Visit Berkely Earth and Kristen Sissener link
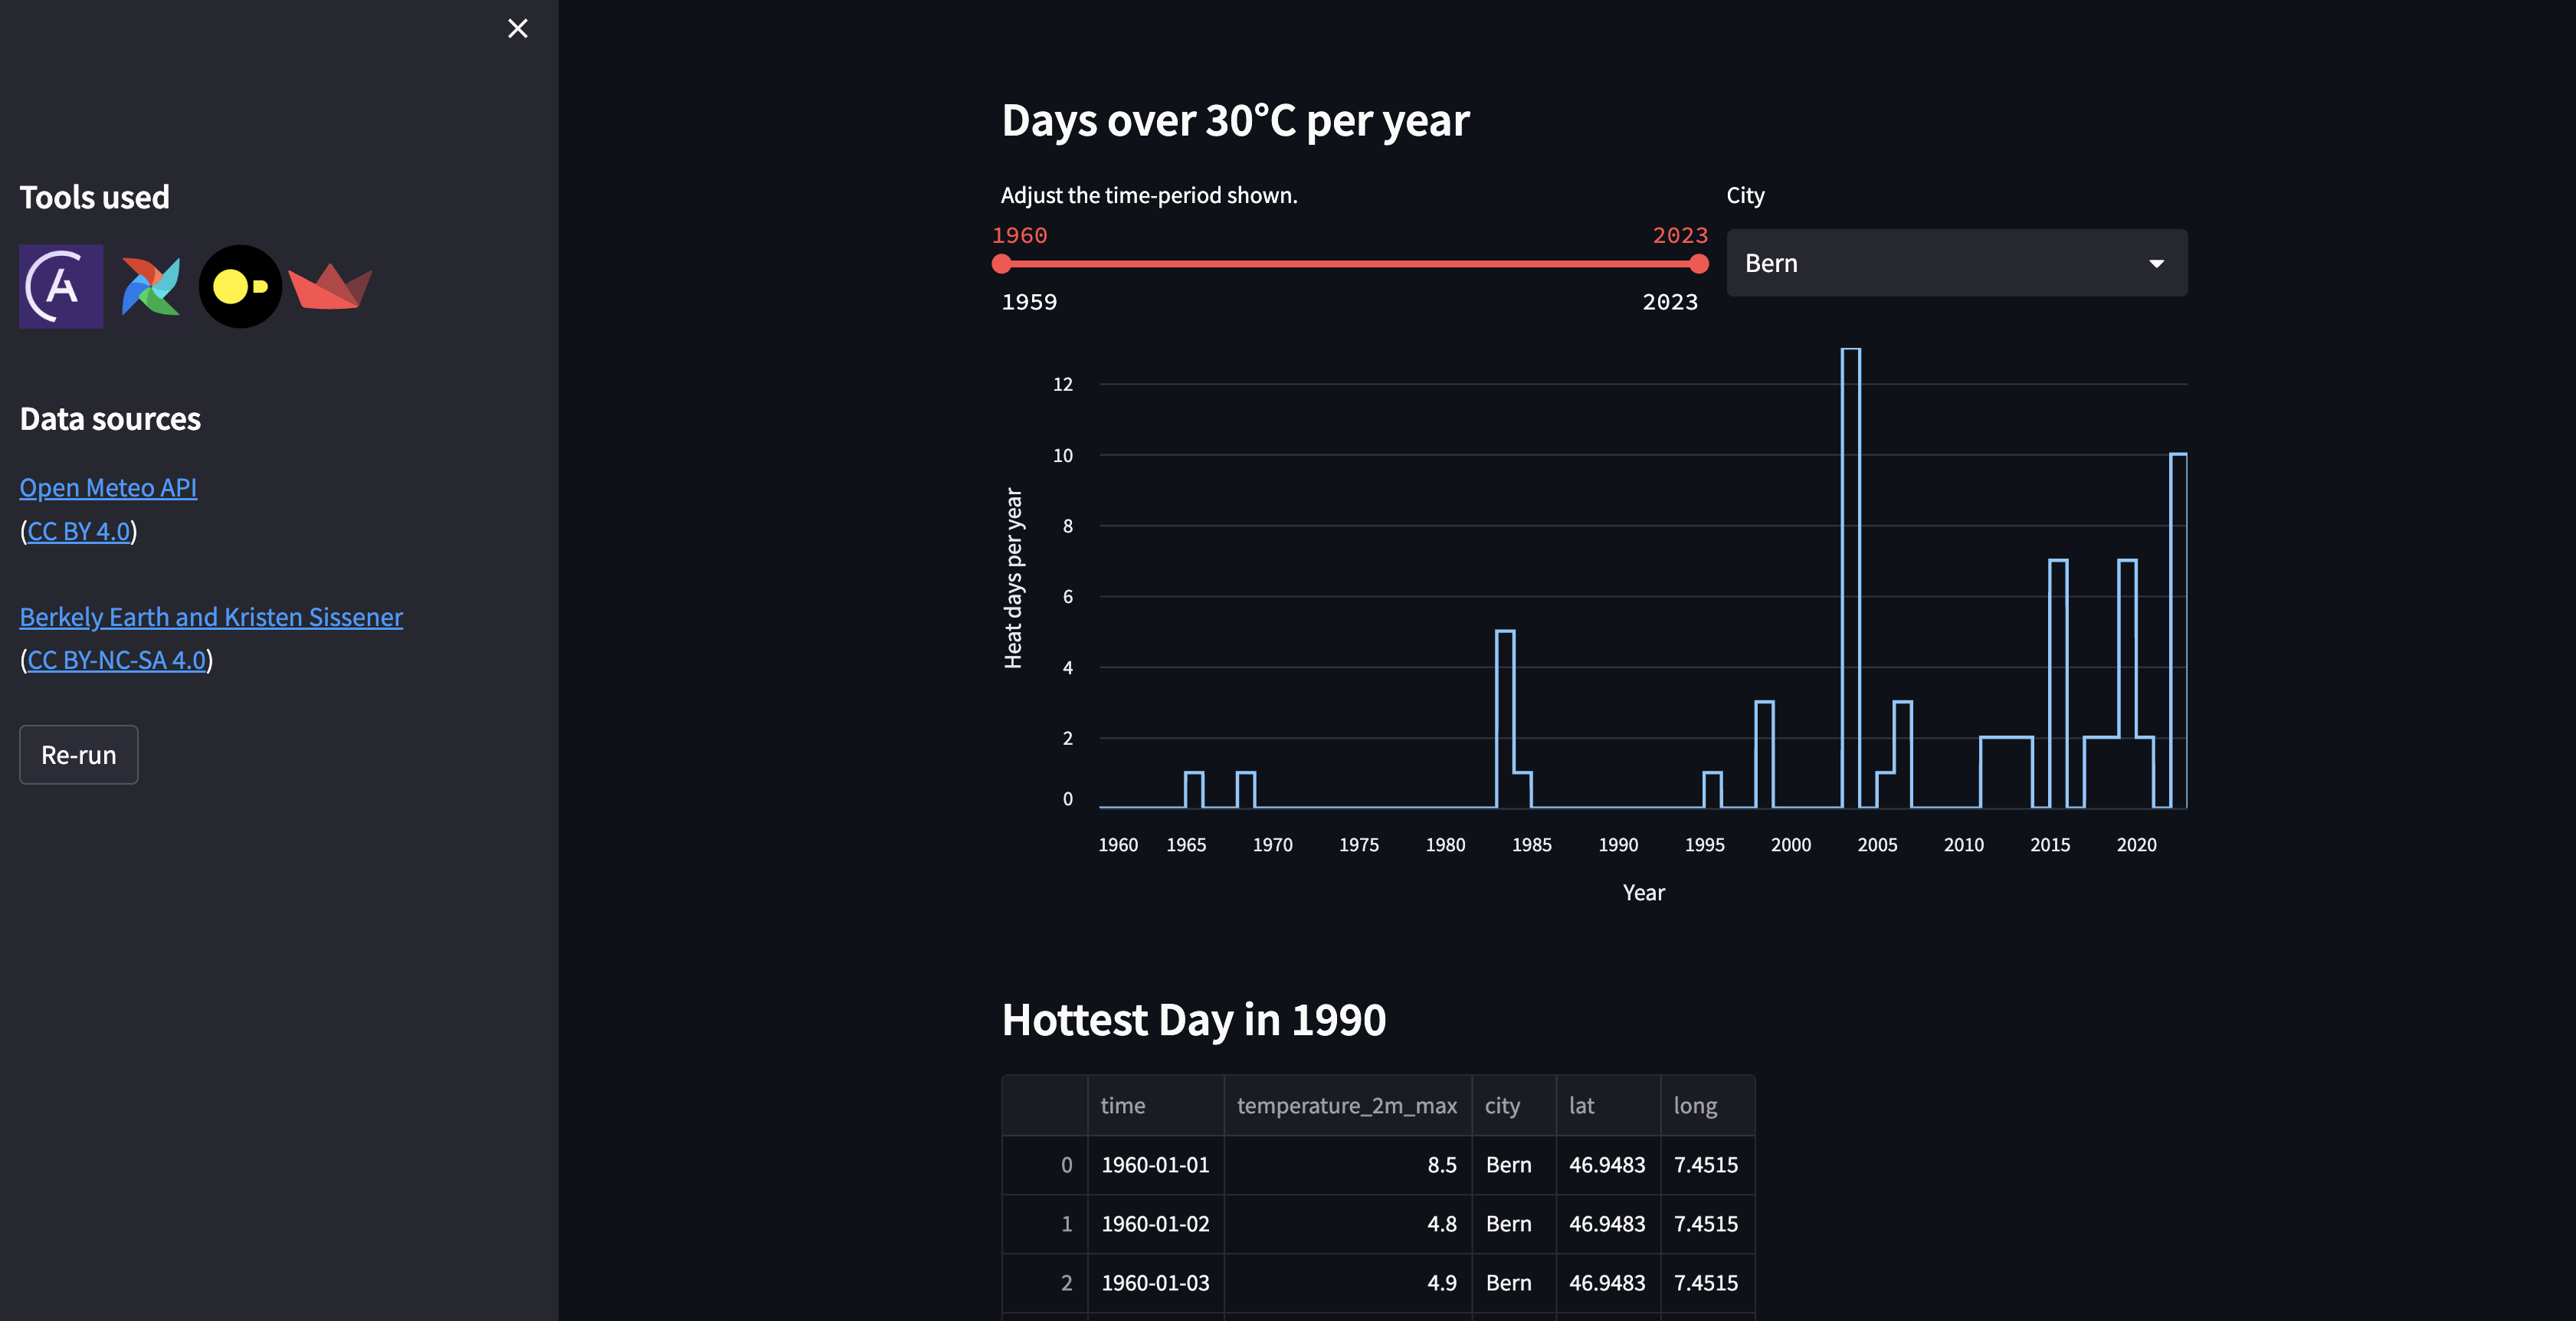2576x1321 pixels. coord(211,617)
